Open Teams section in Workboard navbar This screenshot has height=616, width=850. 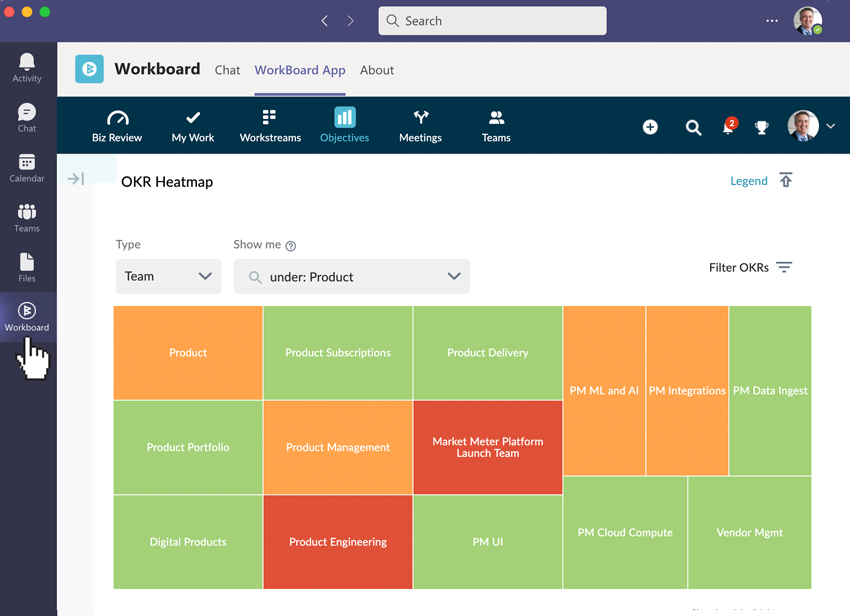(x=496, y=126)
